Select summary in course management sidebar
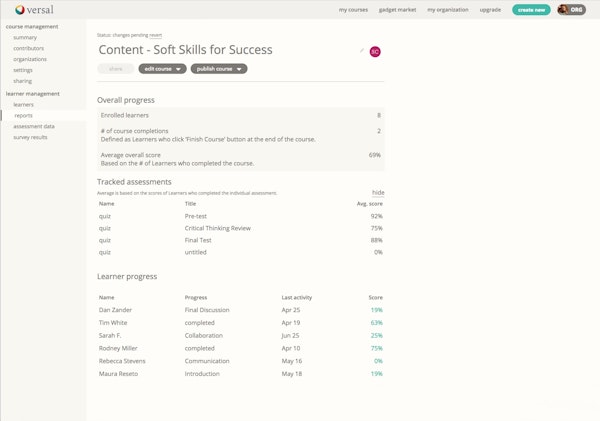This screenshot has width=600, height=421. (x=25, y=37)
